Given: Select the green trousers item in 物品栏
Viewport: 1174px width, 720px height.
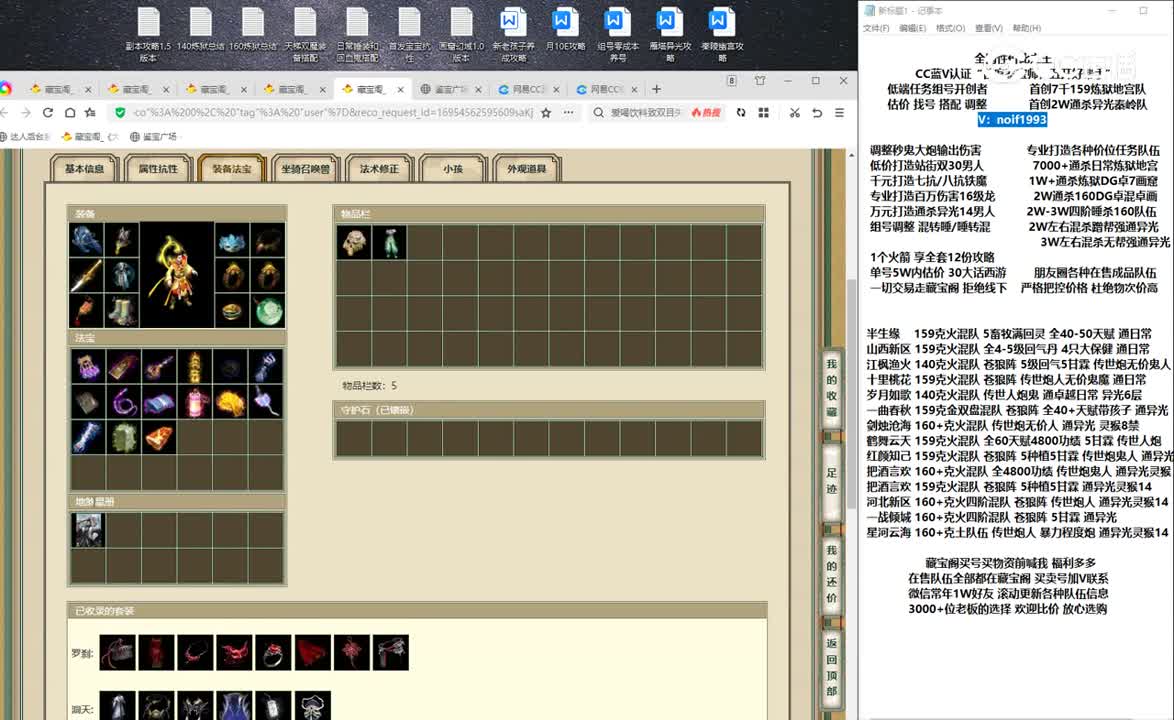Looking at the screenshot, I should (389, 242).
